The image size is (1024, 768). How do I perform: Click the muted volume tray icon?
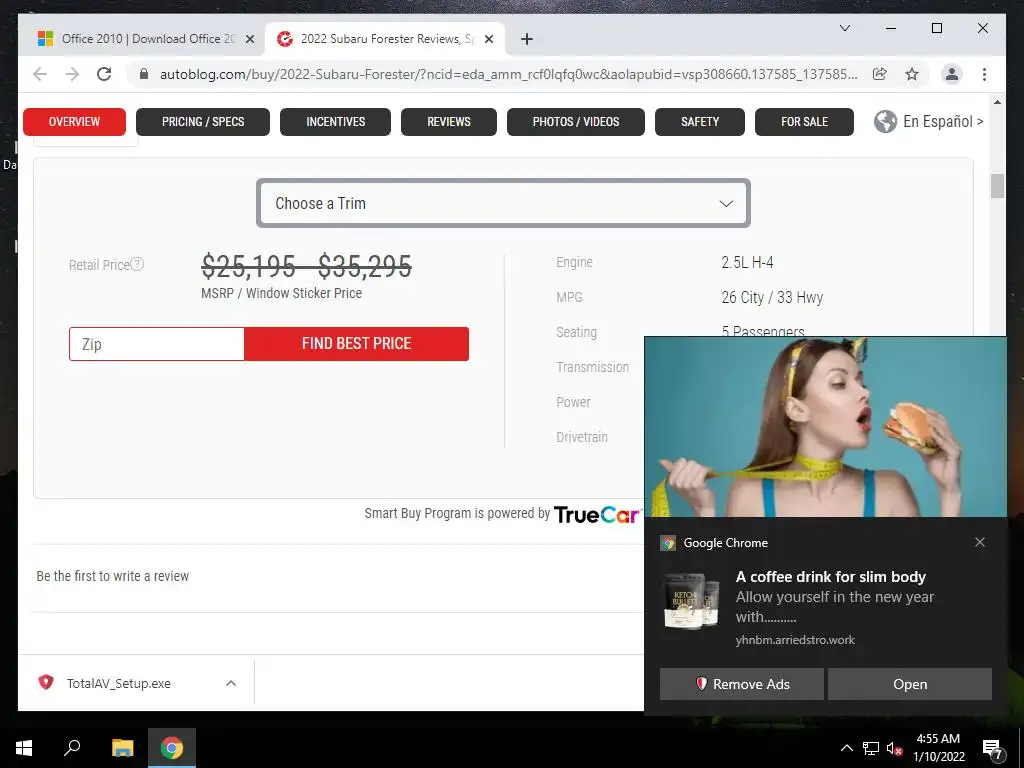tap(895, 748)
